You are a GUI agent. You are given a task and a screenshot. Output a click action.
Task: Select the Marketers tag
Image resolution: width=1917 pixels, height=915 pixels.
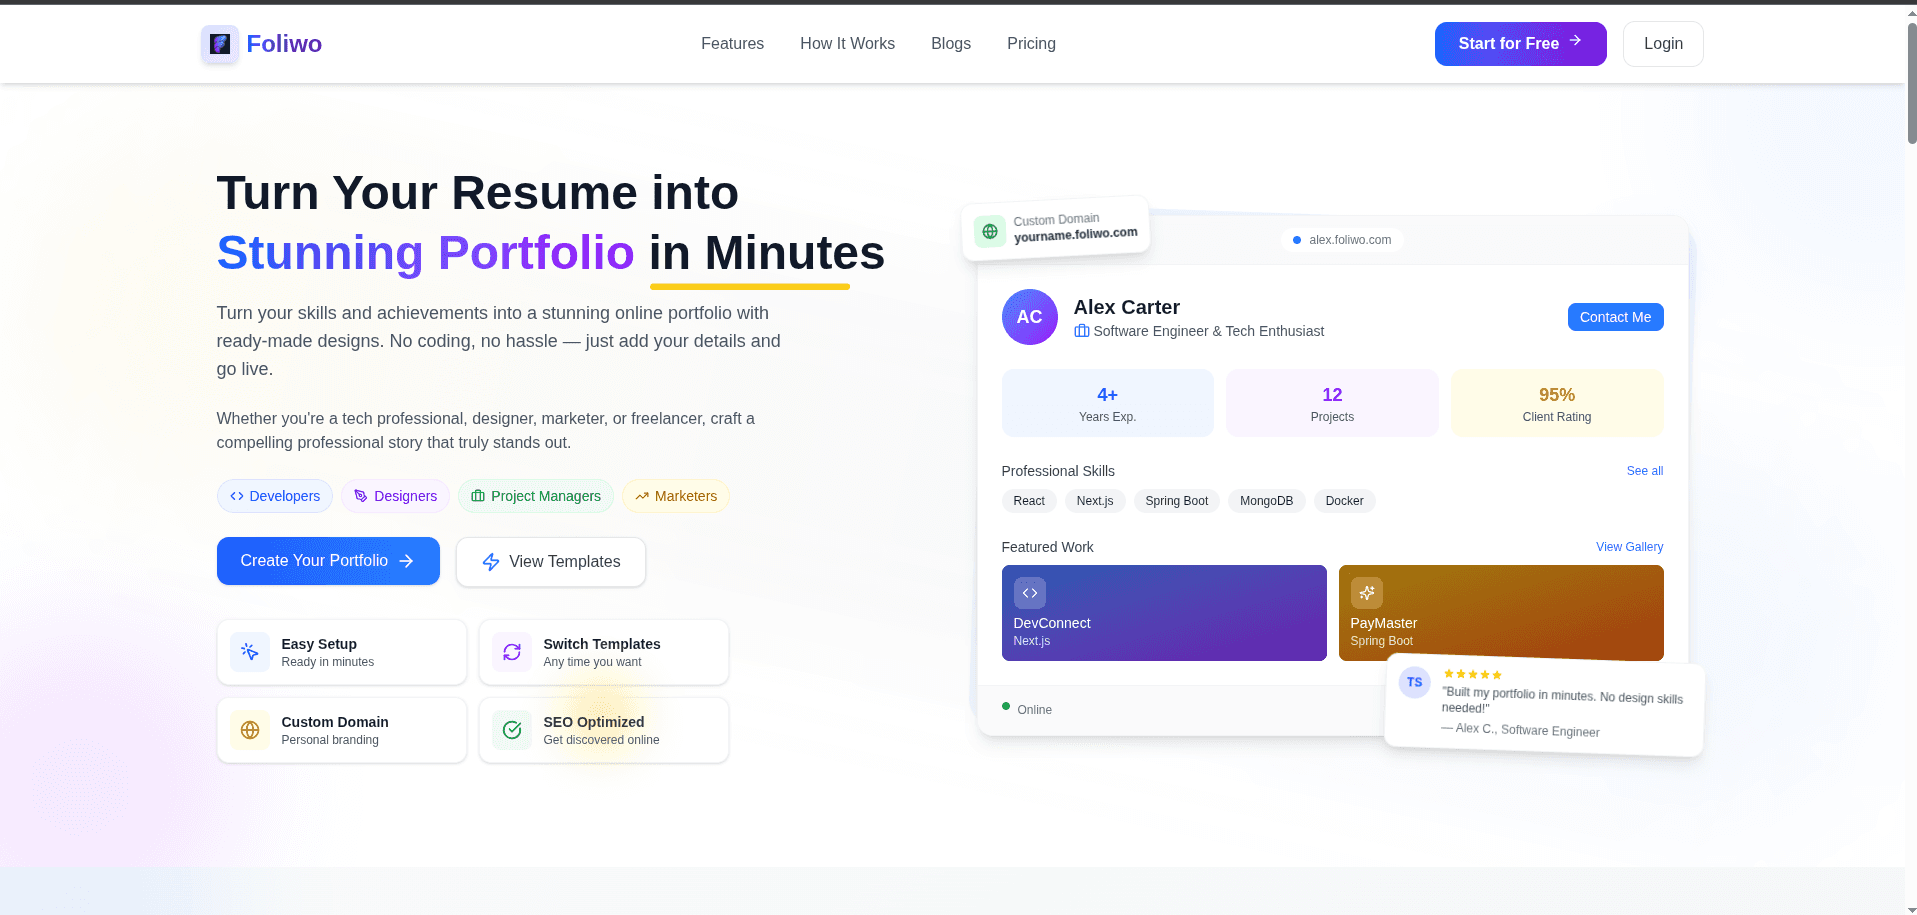coord(676,496)
